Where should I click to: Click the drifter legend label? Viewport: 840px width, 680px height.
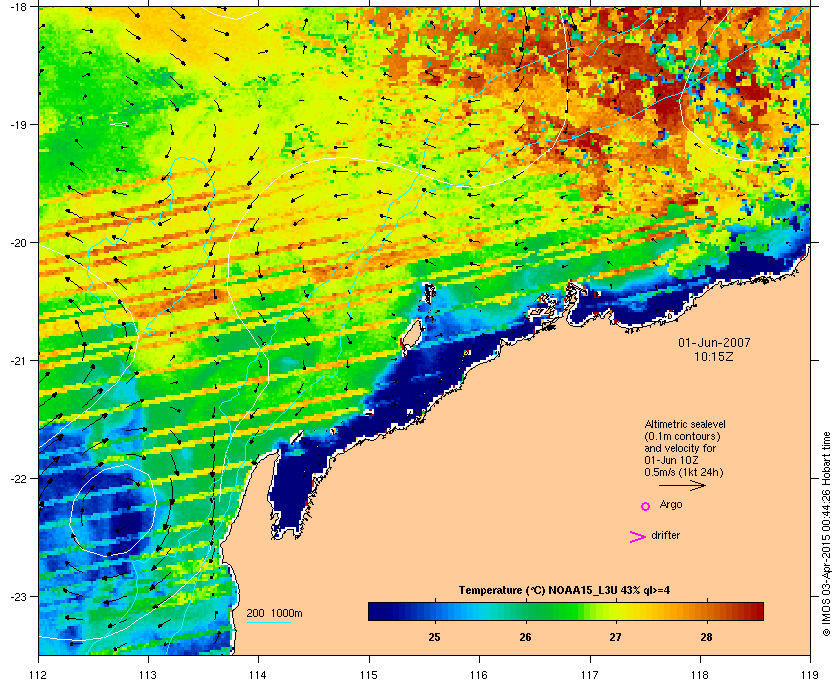pos(665,535)
